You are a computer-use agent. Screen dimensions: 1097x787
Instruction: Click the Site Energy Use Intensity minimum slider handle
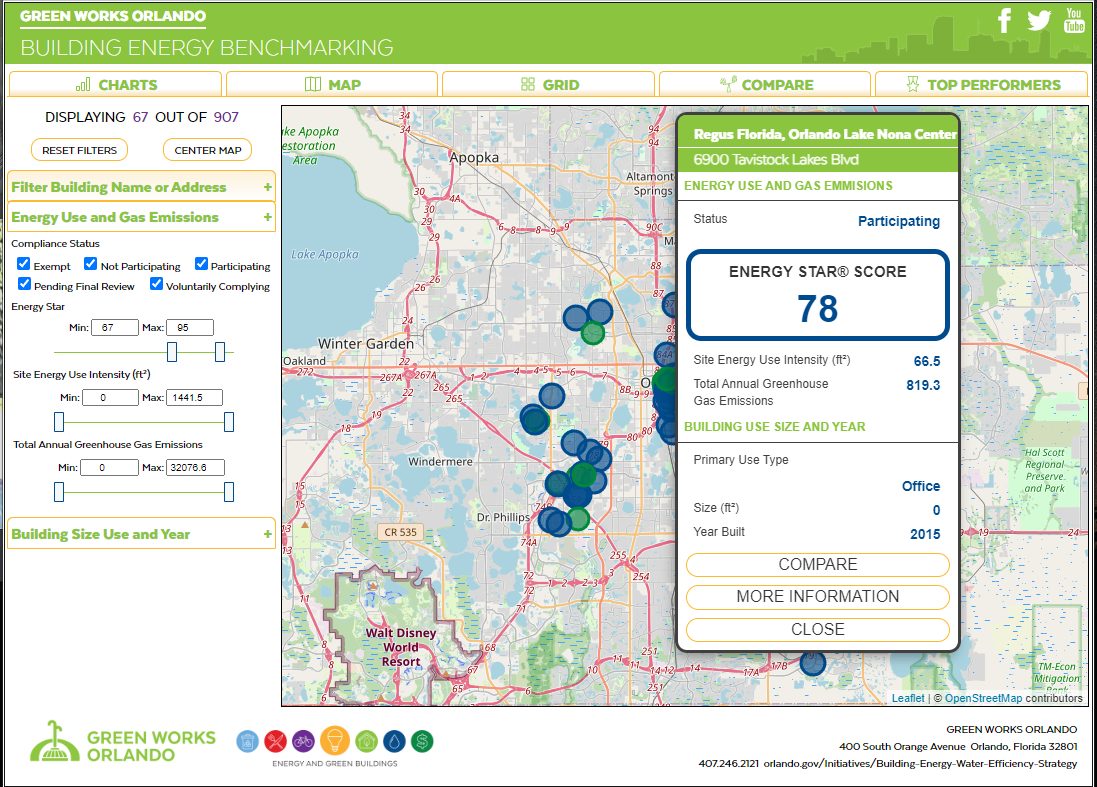click(x=59, y=422)
